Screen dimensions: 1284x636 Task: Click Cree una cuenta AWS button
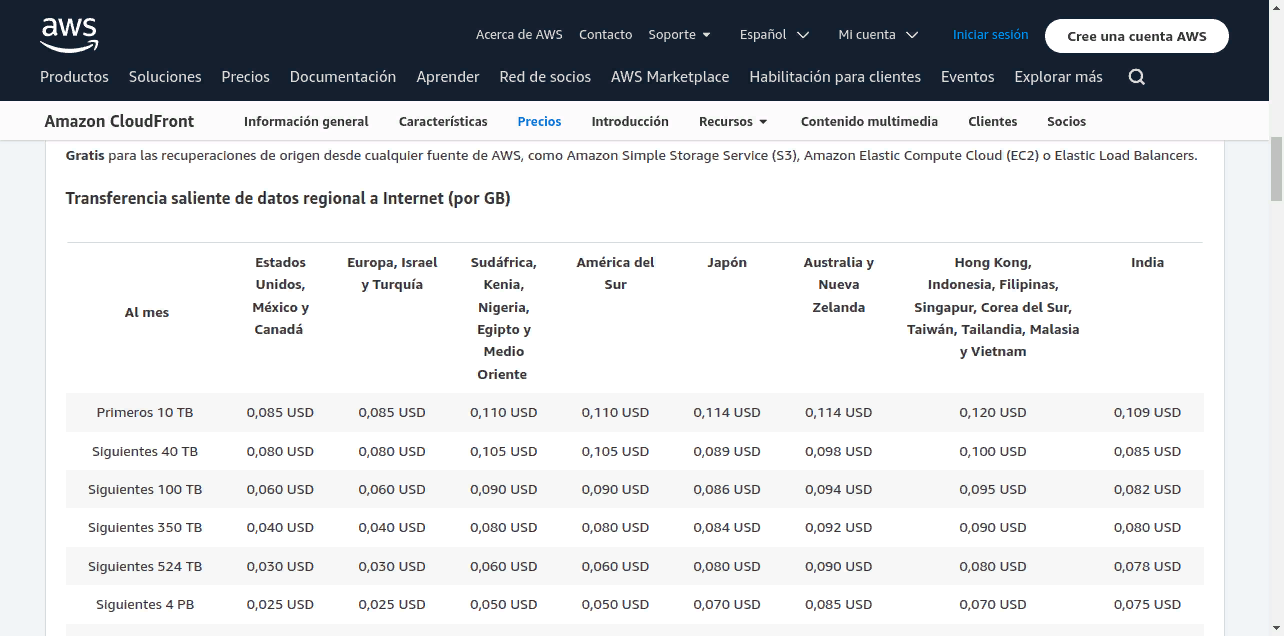(x=1137, y=36)
